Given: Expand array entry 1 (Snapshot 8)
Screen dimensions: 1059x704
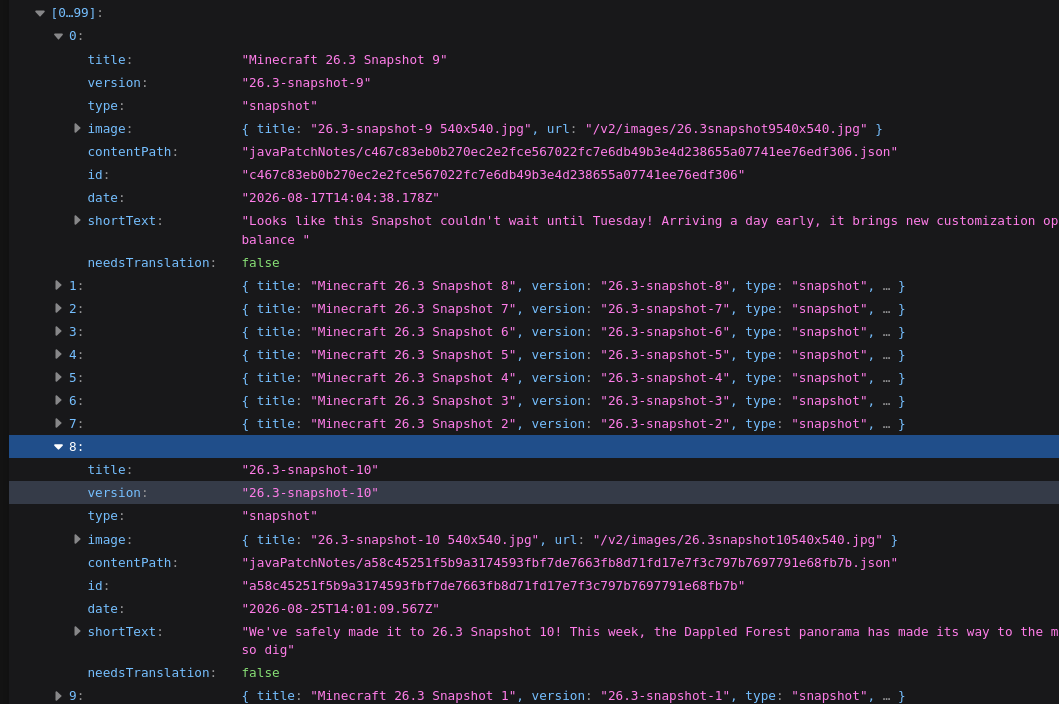Looking at the screenshot, I should tap(58, 286).
